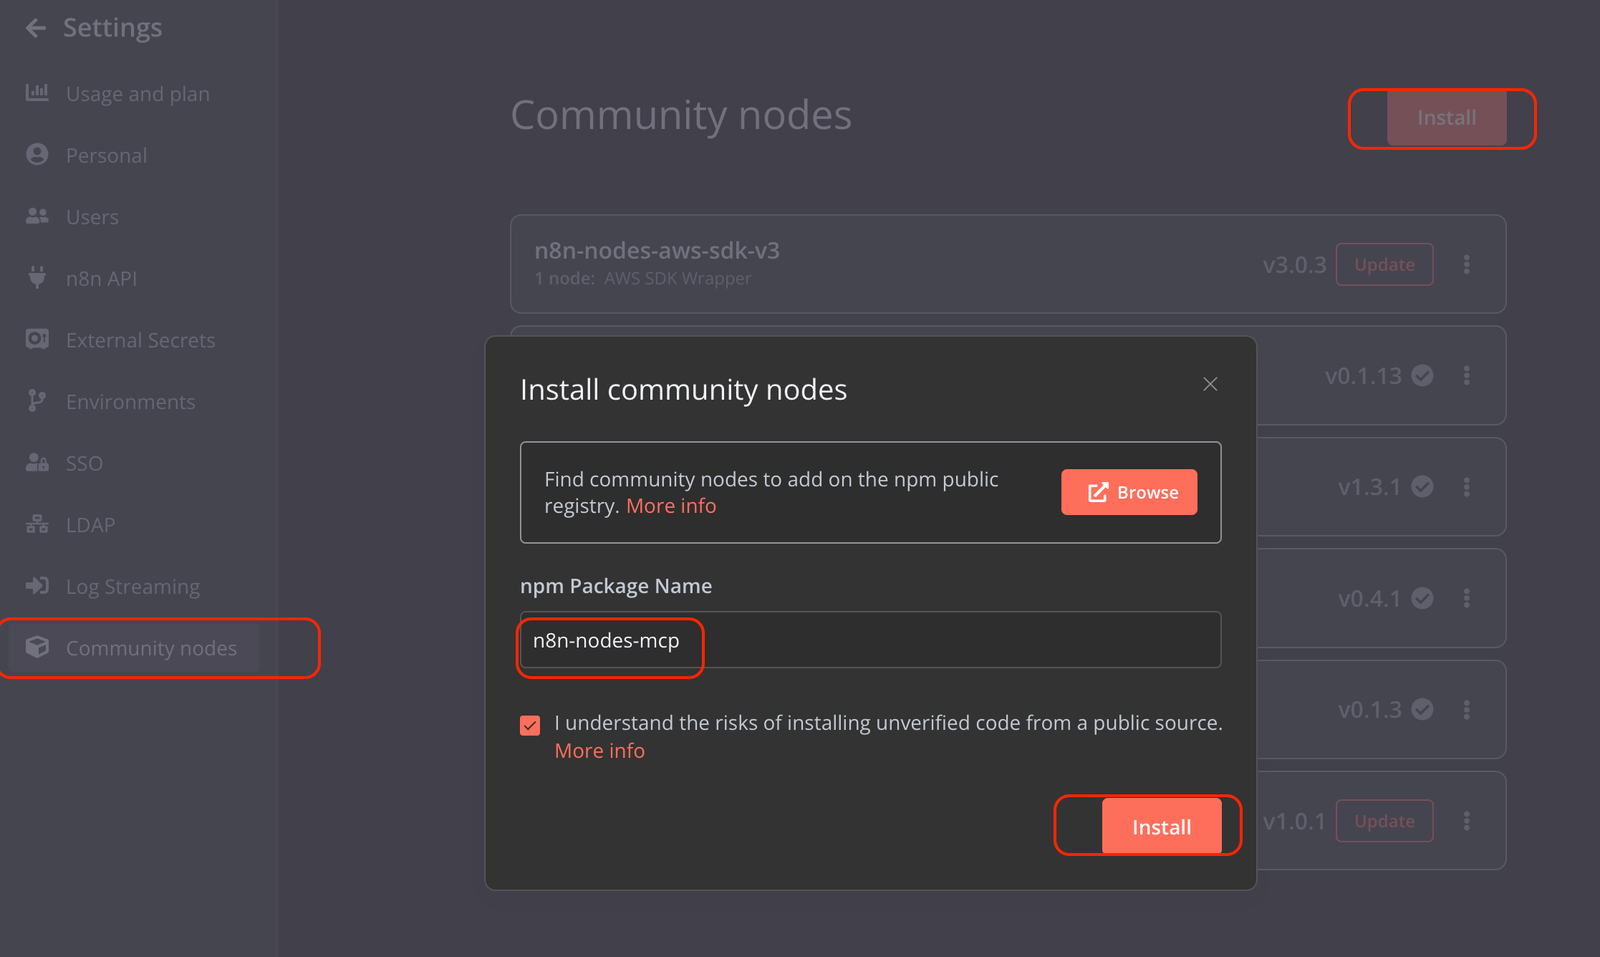Screen dimensions: 1600x957
Task: Click Install inside the dialog
Action: [1161, 826]
